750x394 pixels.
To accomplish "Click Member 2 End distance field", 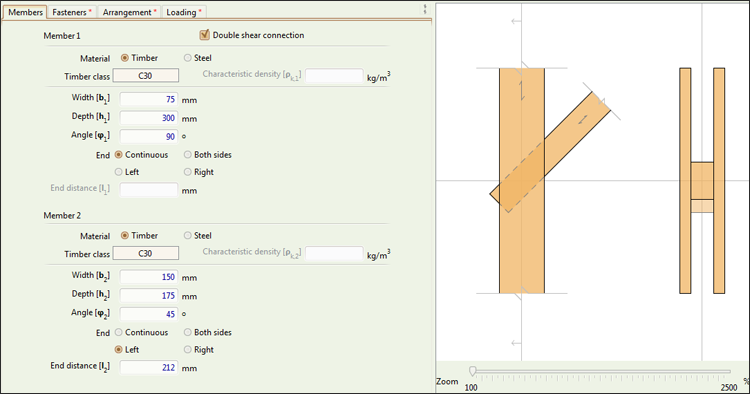I will (149, 367).
